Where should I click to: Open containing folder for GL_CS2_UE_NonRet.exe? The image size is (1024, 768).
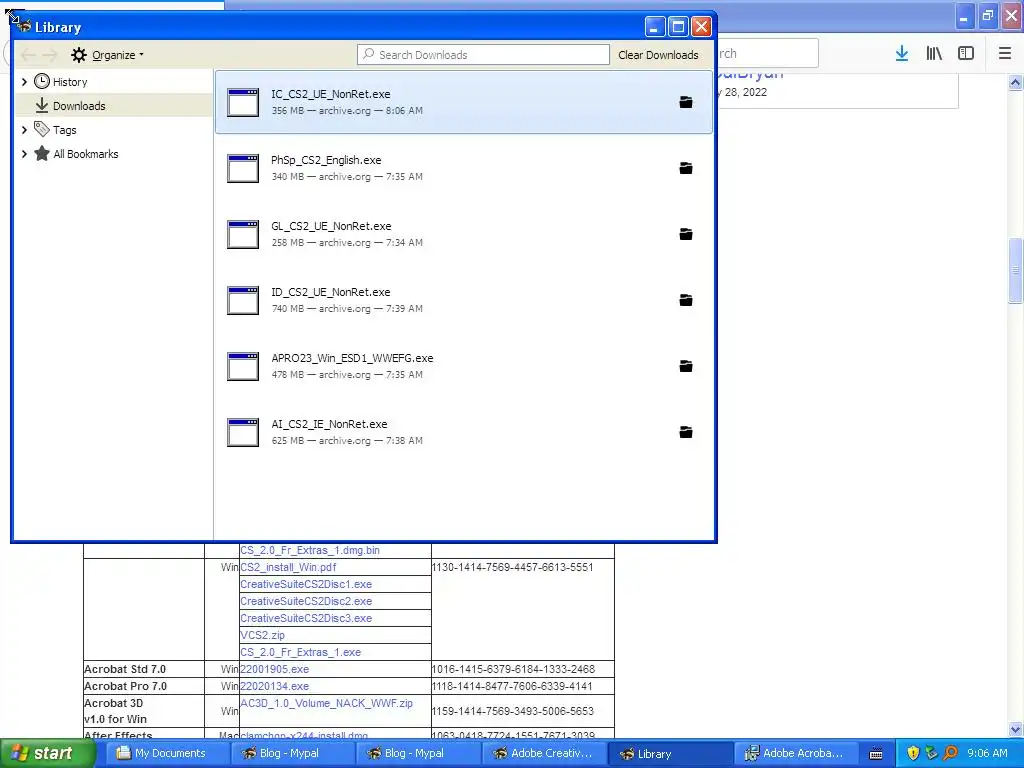pos(686,234)
